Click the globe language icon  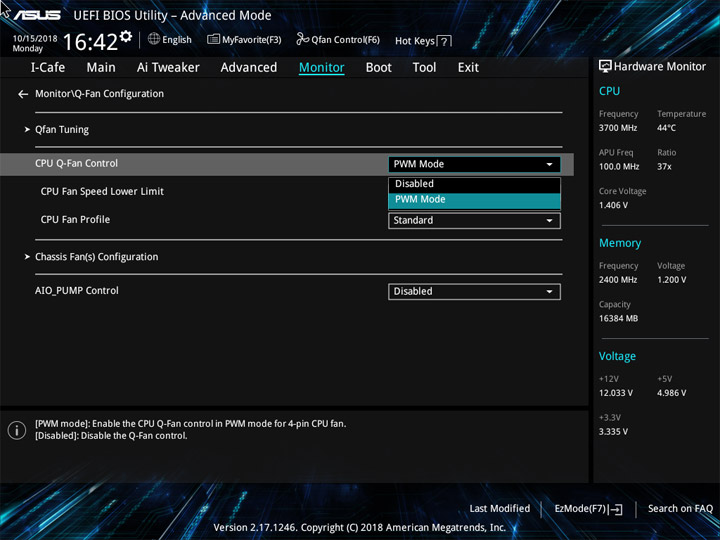coord(154,39)
